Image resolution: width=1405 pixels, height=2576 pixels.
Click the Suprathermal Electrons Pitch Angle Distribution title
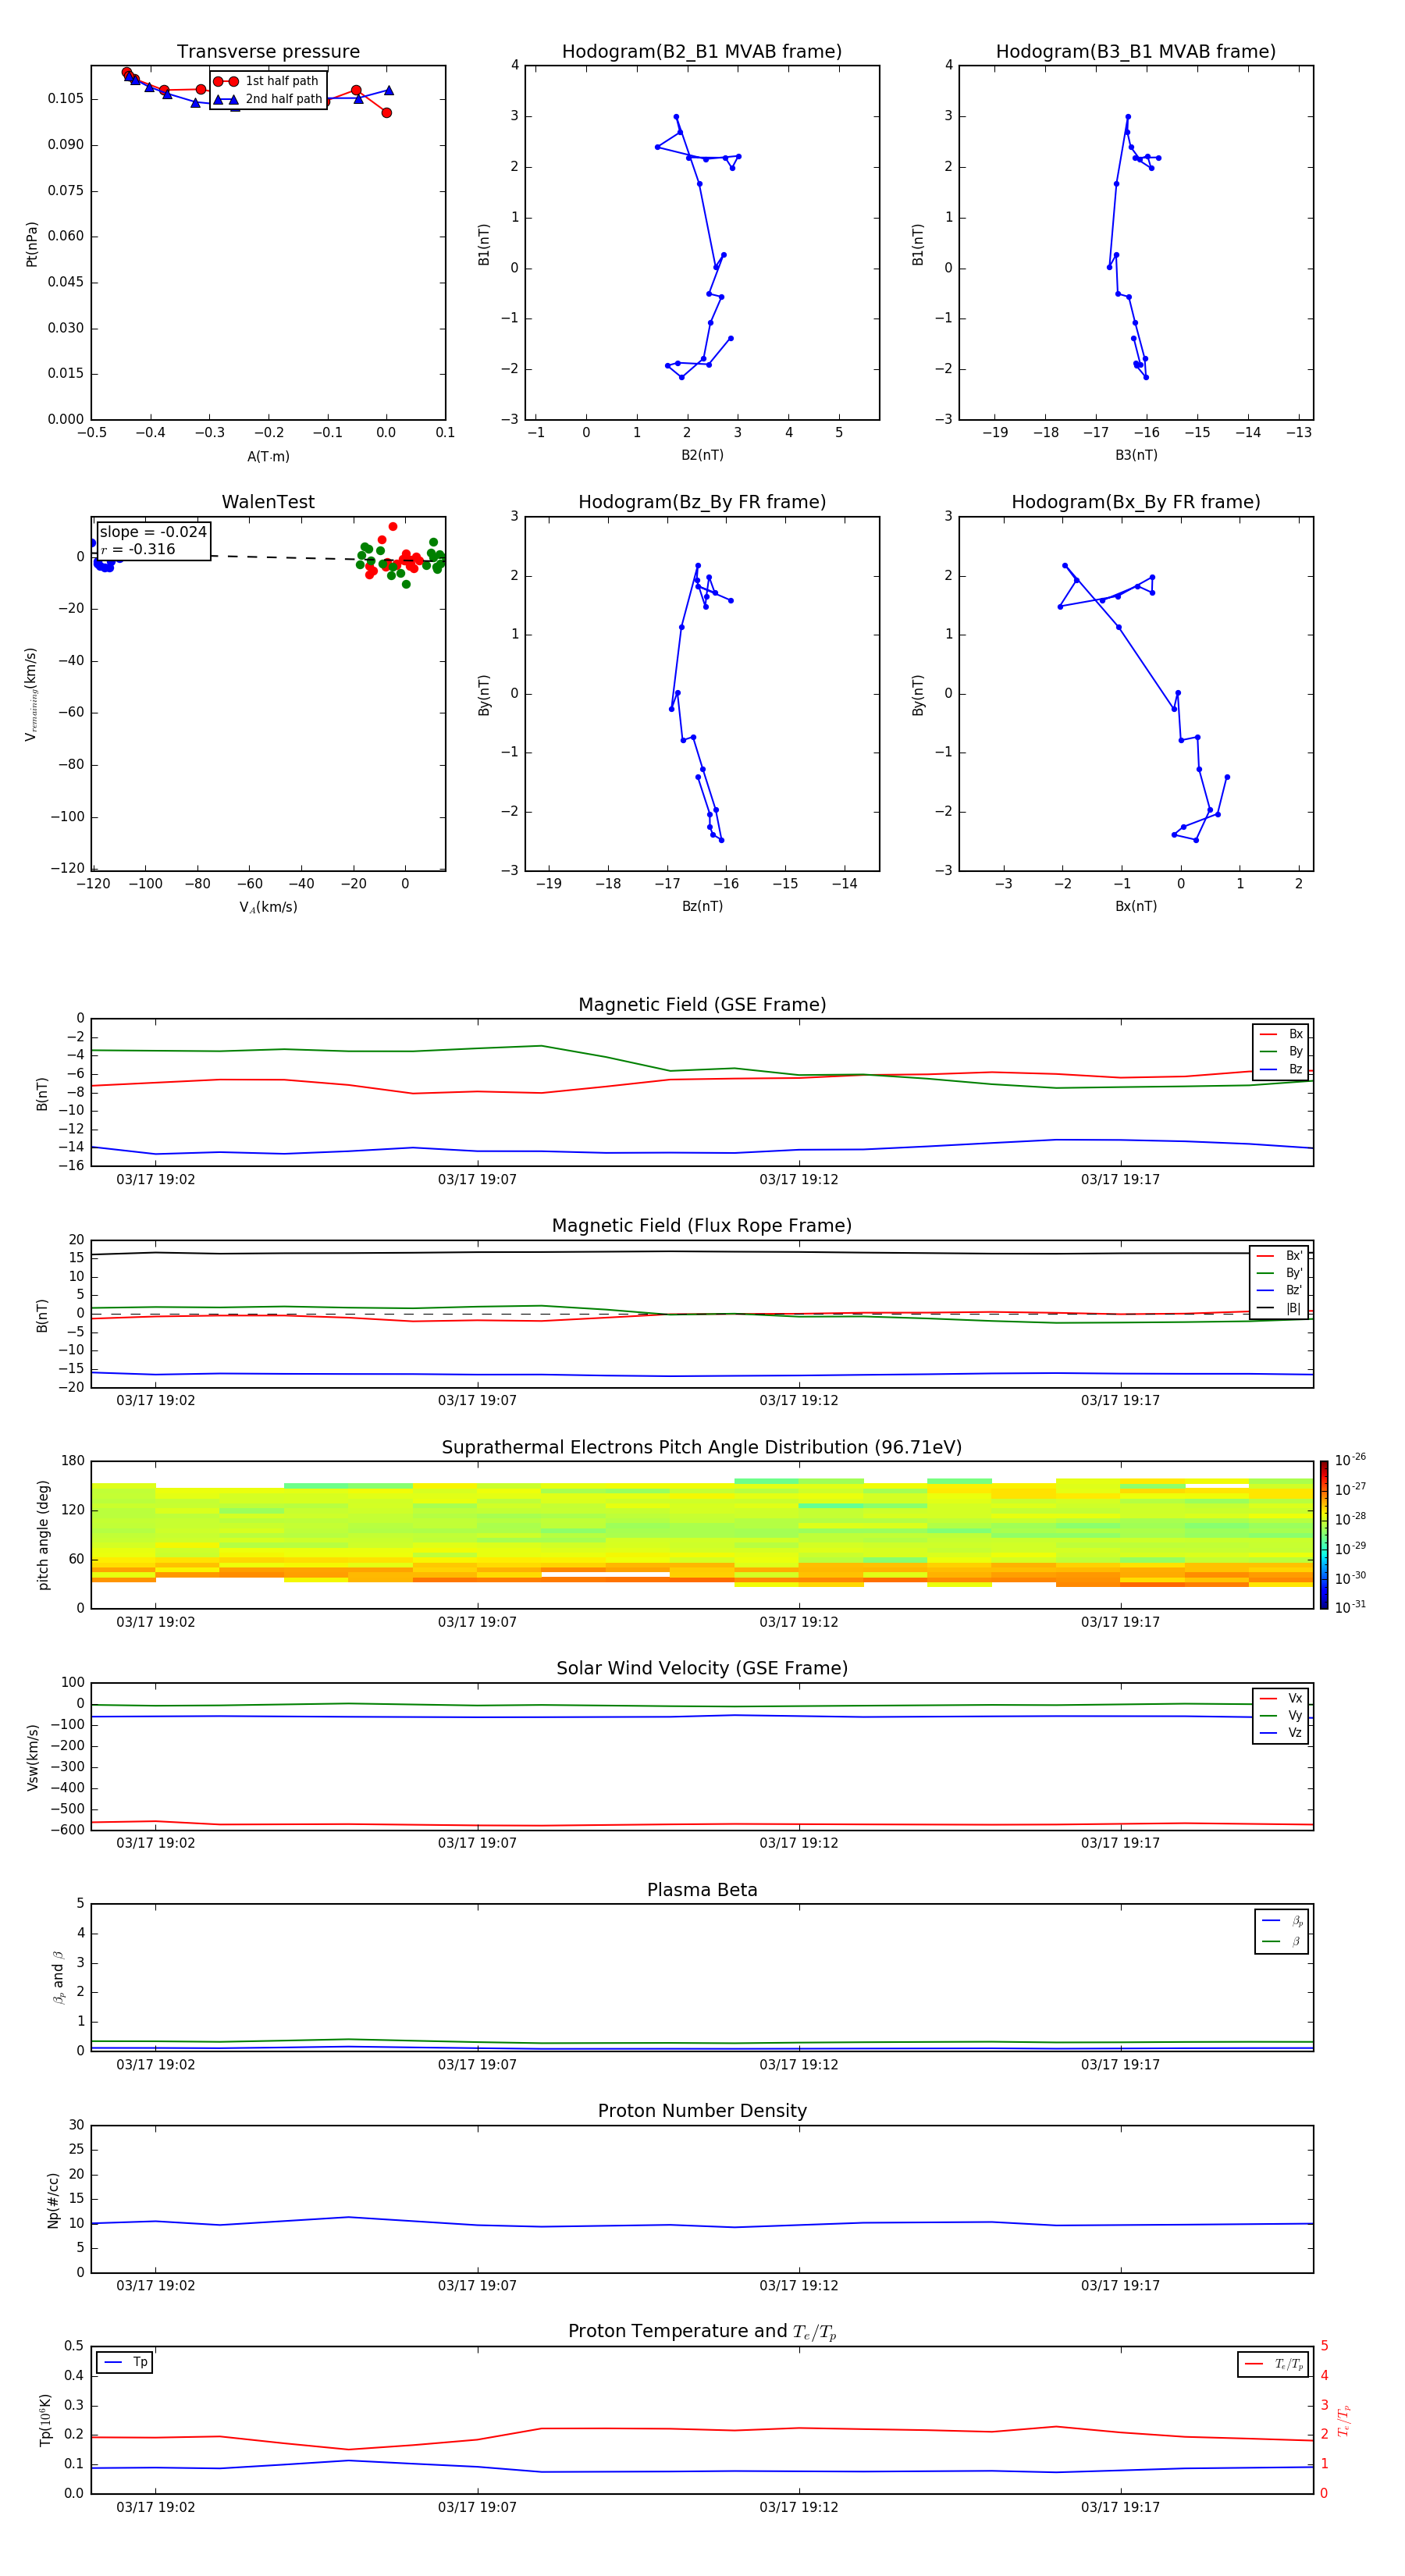pyautogui.click(x=702, y=1447)
